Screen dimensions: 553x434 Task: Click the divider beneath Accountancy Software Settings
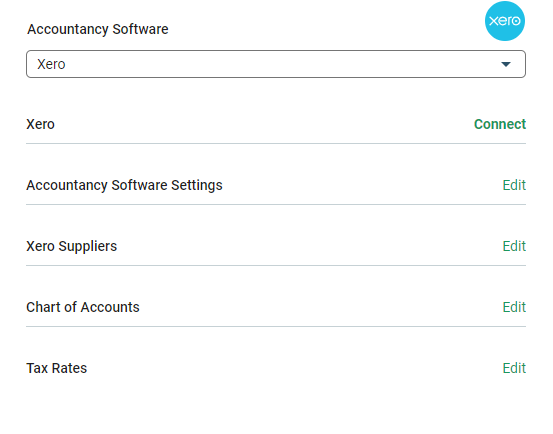(x=276, y=204)
